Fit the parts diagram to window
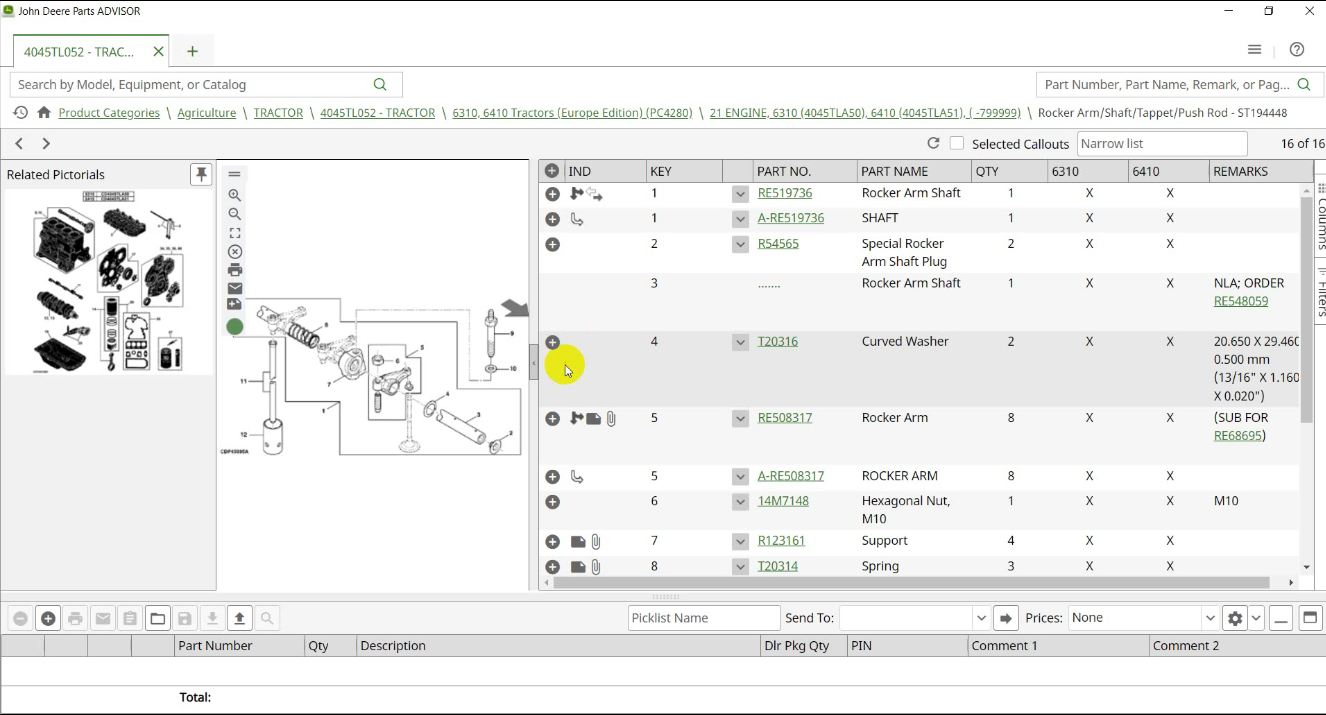The width and height of the screenshot is (1326, 715). click(x=235, y=233)
